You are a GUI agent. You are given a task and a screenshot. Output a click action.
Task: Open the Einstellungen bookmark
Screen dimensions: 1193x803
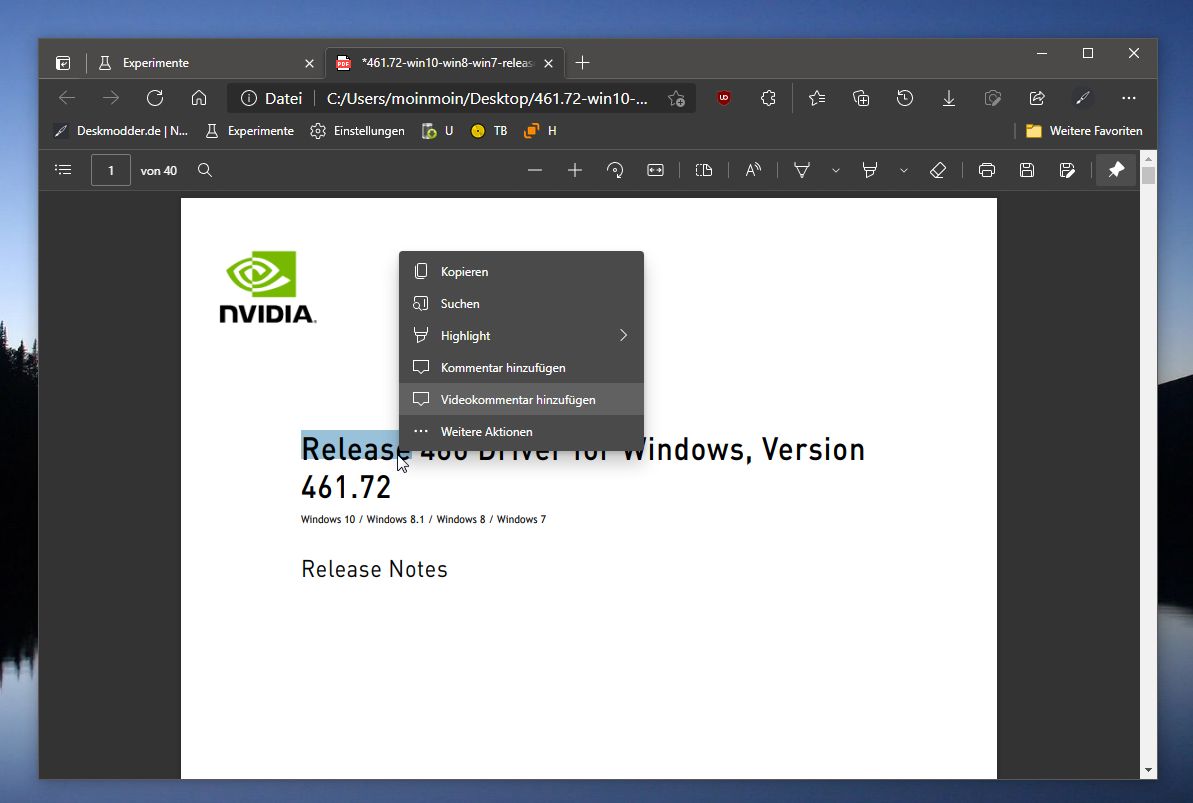[x=358, y=131]
